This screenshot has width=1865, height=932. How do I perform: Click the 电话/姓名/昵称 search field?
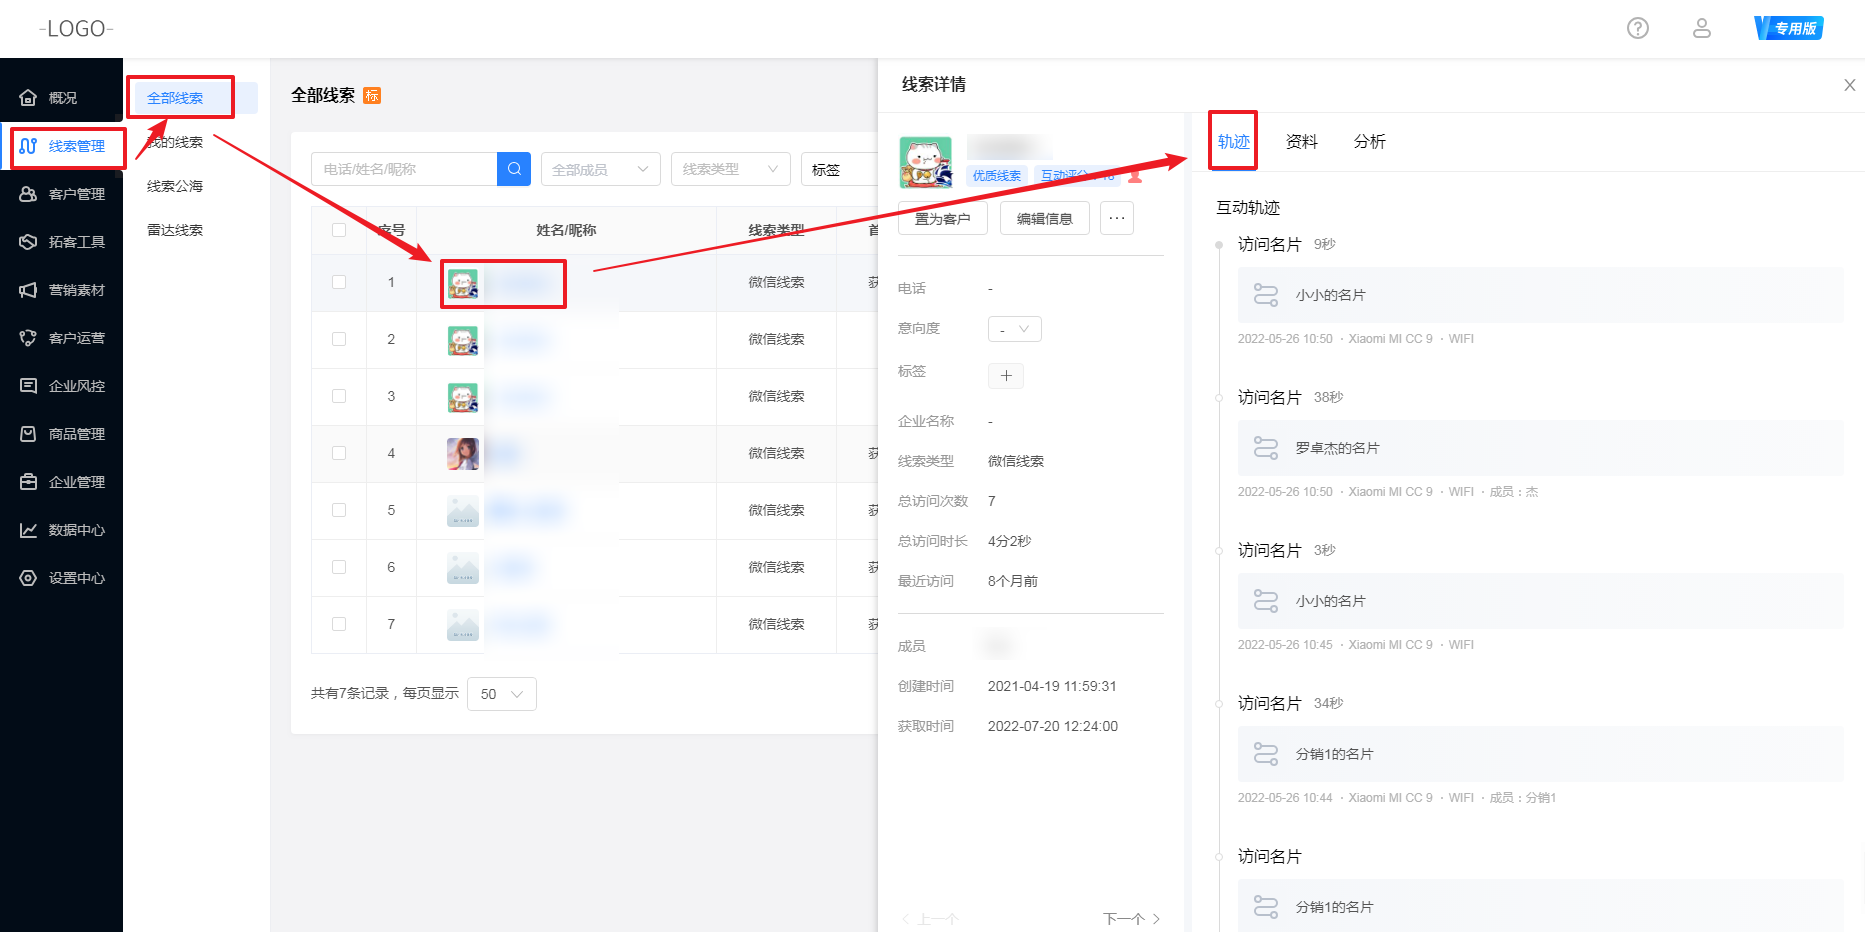click(x=404, y=169)
